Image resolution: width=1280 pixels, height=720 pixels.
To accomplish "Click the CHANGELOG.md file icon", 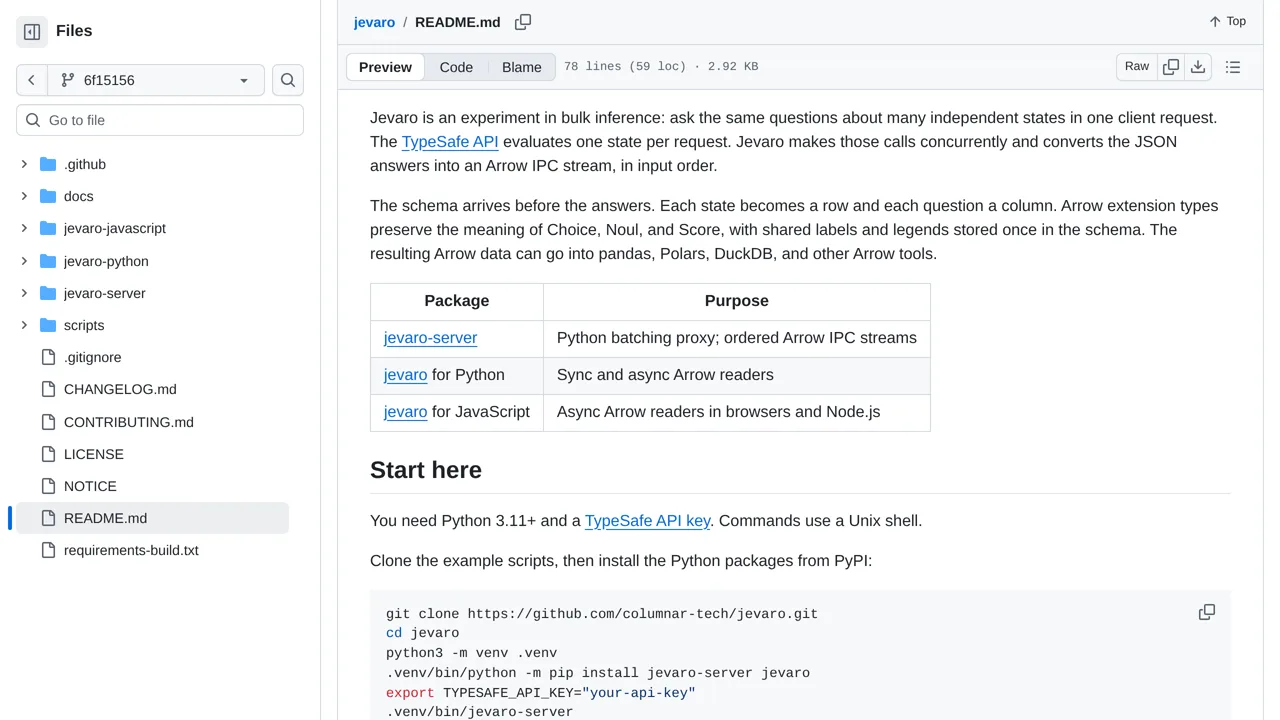I will [x=48, y=389].
